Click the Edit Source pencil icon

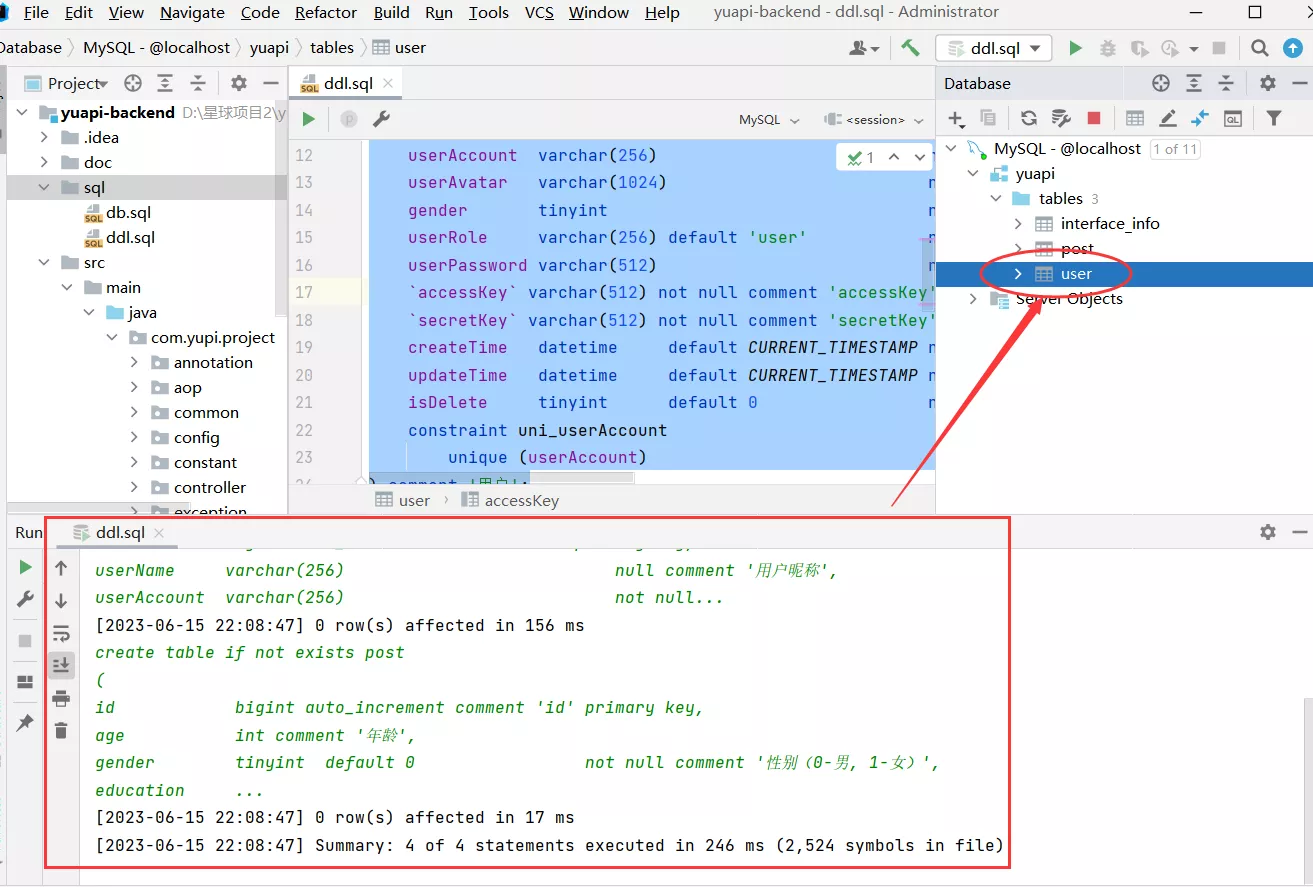(1167, 118)
